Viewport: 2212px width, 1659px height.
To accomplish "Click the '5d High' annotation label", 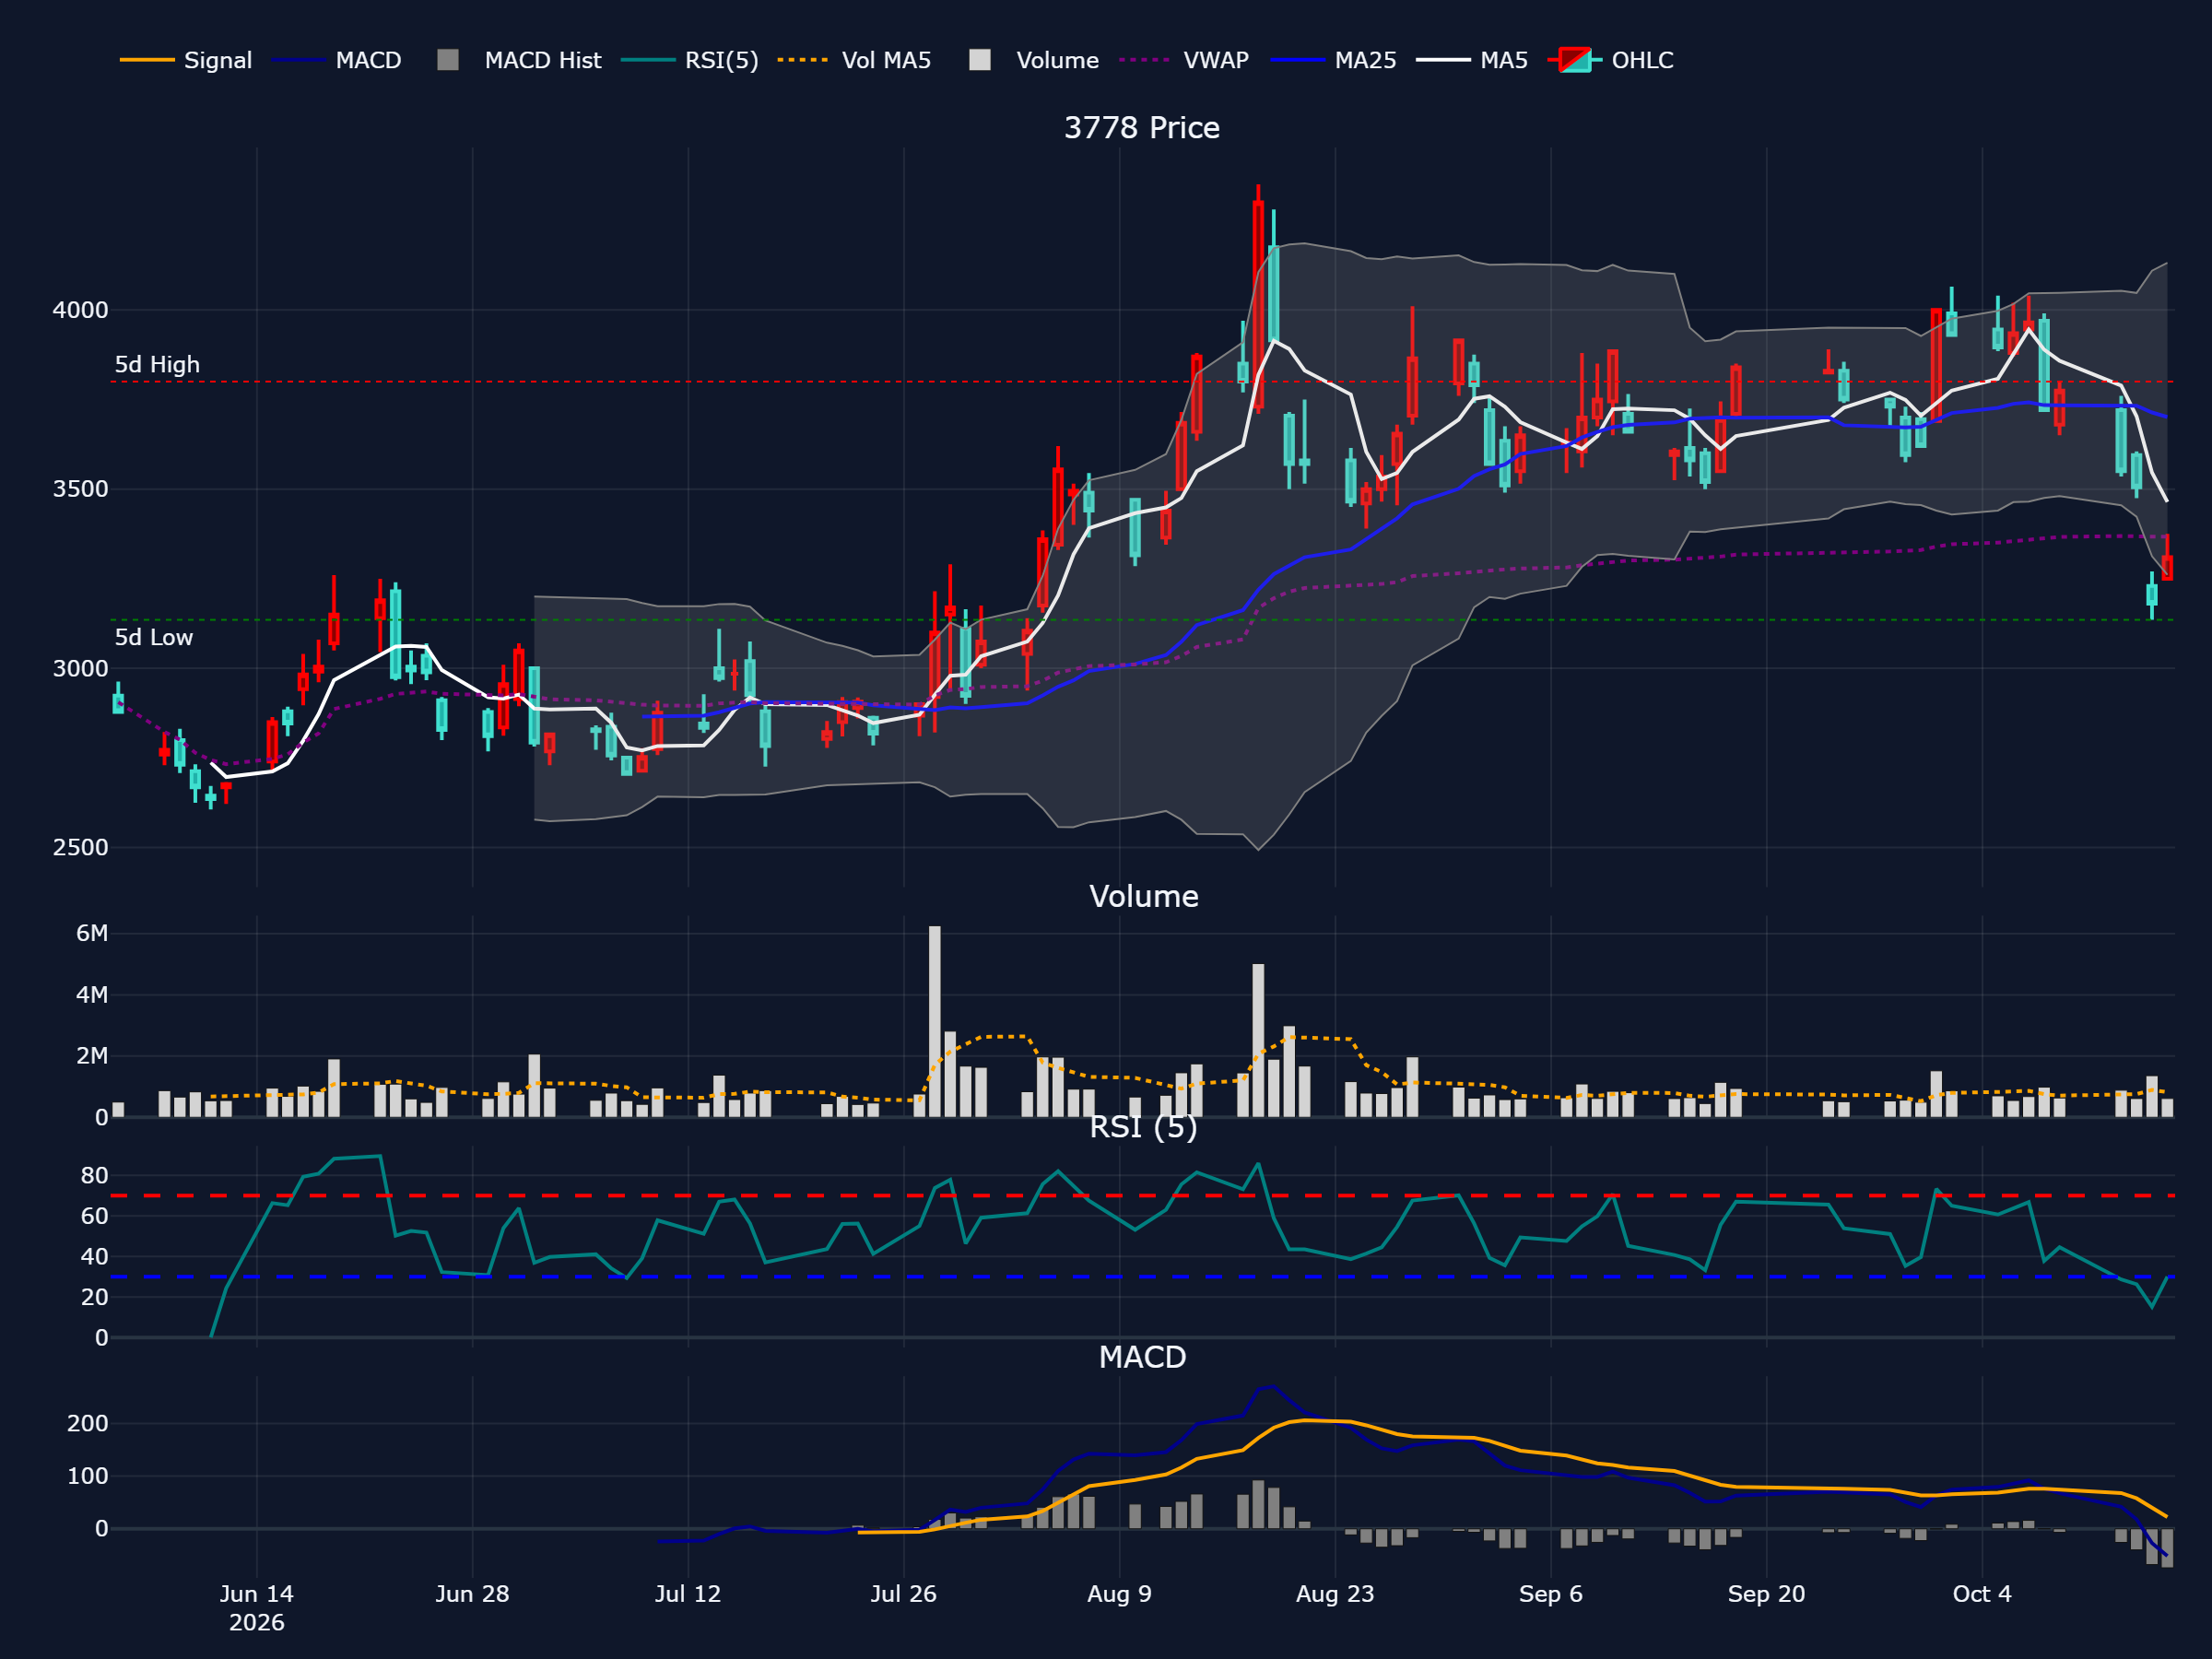I will [157, 365].
